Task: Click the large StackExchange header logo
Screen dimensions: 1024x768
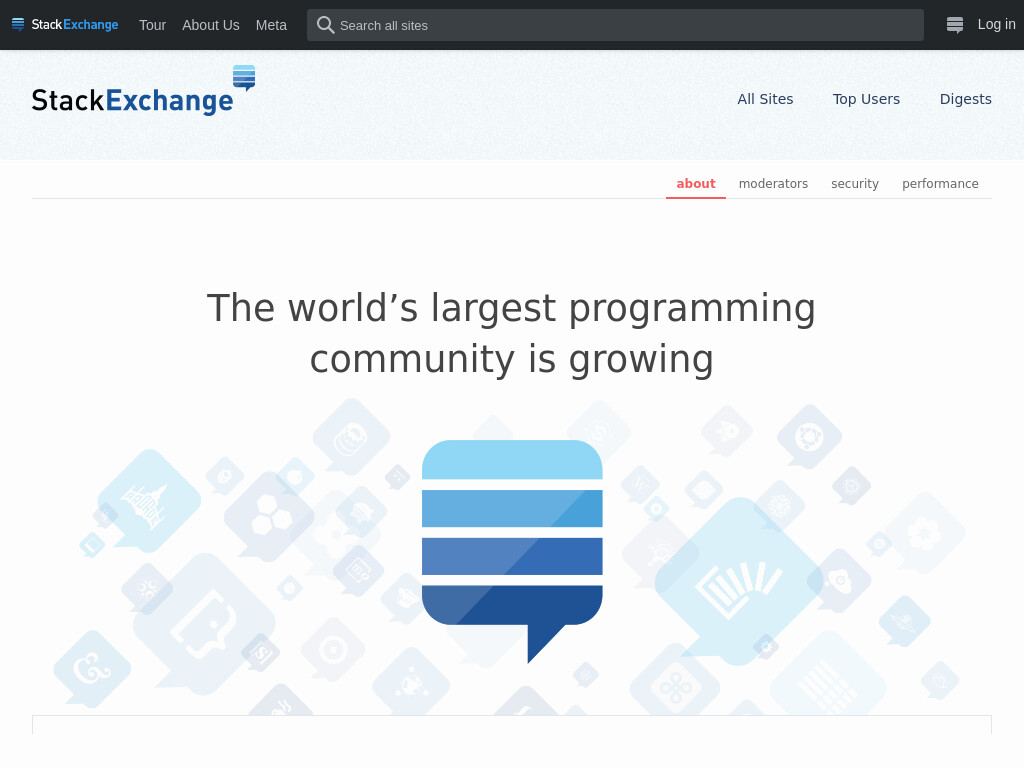Action: click(143, 91)
